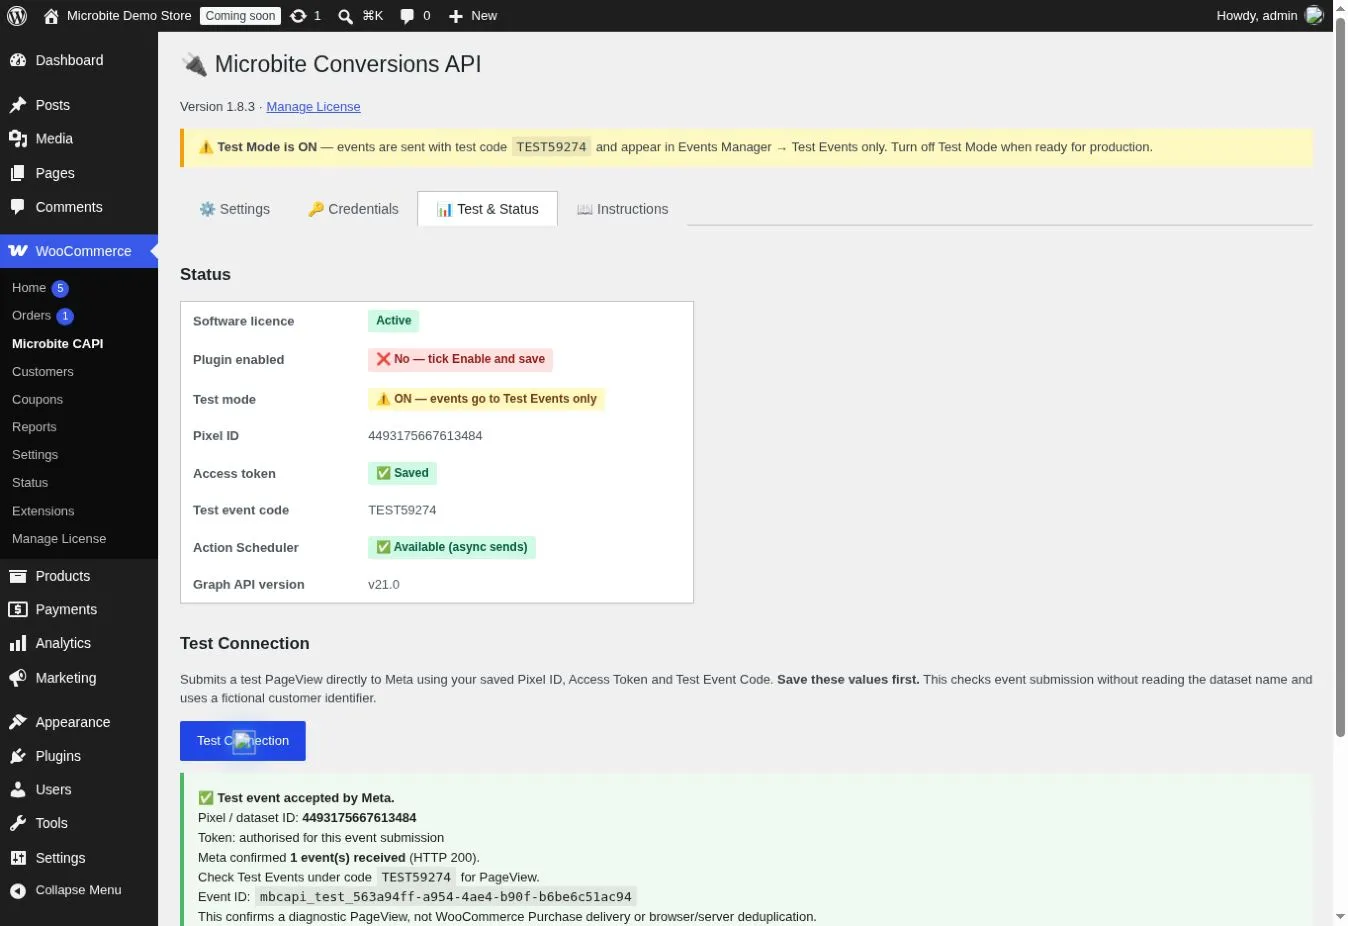The height and width of the screenshot is (926, 1348).
Task: Select the Test & Status tab
Action: [x=487, y=209]
